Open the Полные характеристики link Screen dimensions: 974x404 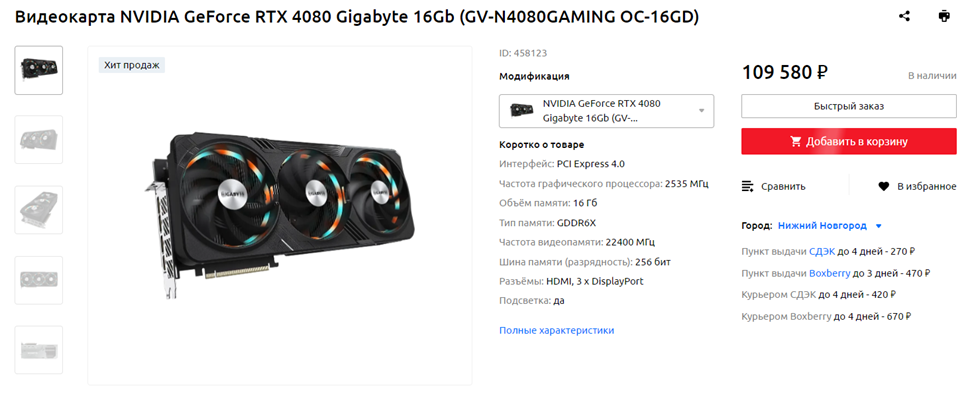[x=557, y=330]
